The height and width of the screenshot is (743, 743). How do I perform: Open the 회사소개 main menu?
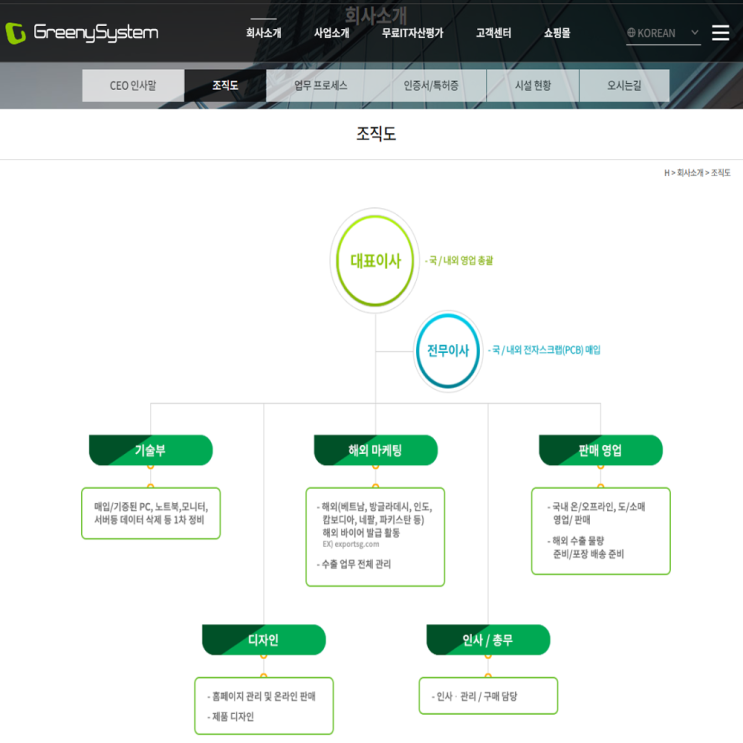coord(263,33)
